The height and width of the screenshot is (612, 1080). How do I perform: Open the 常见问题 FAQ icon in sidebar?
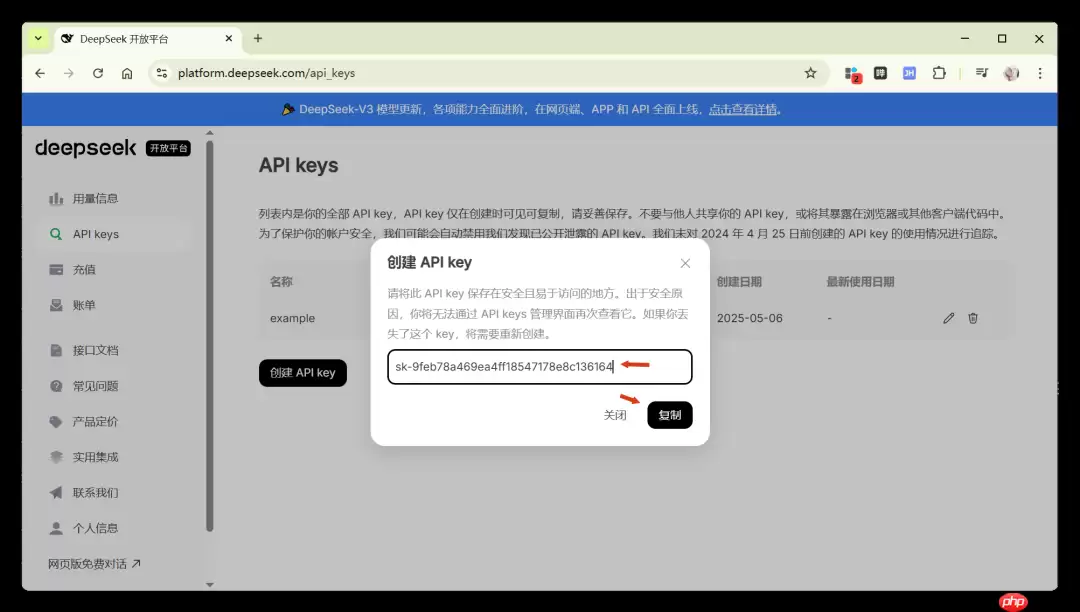(x=55, y=386)
